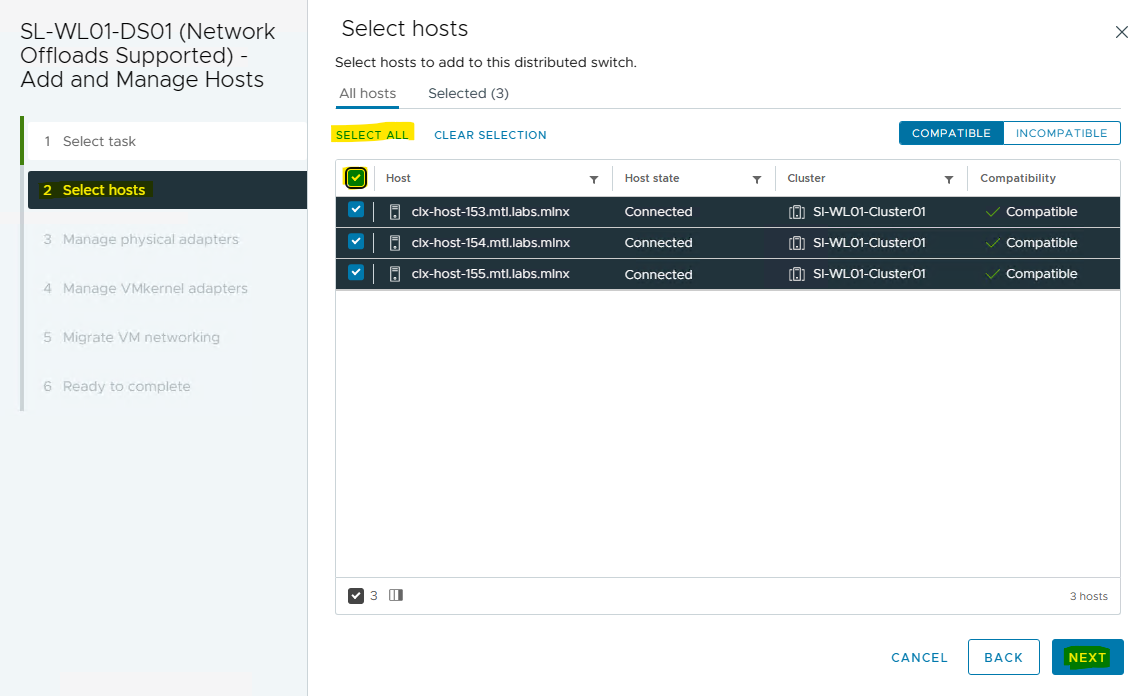
Task: Open the Host state column filter
Action: click(x=757, y=179)
